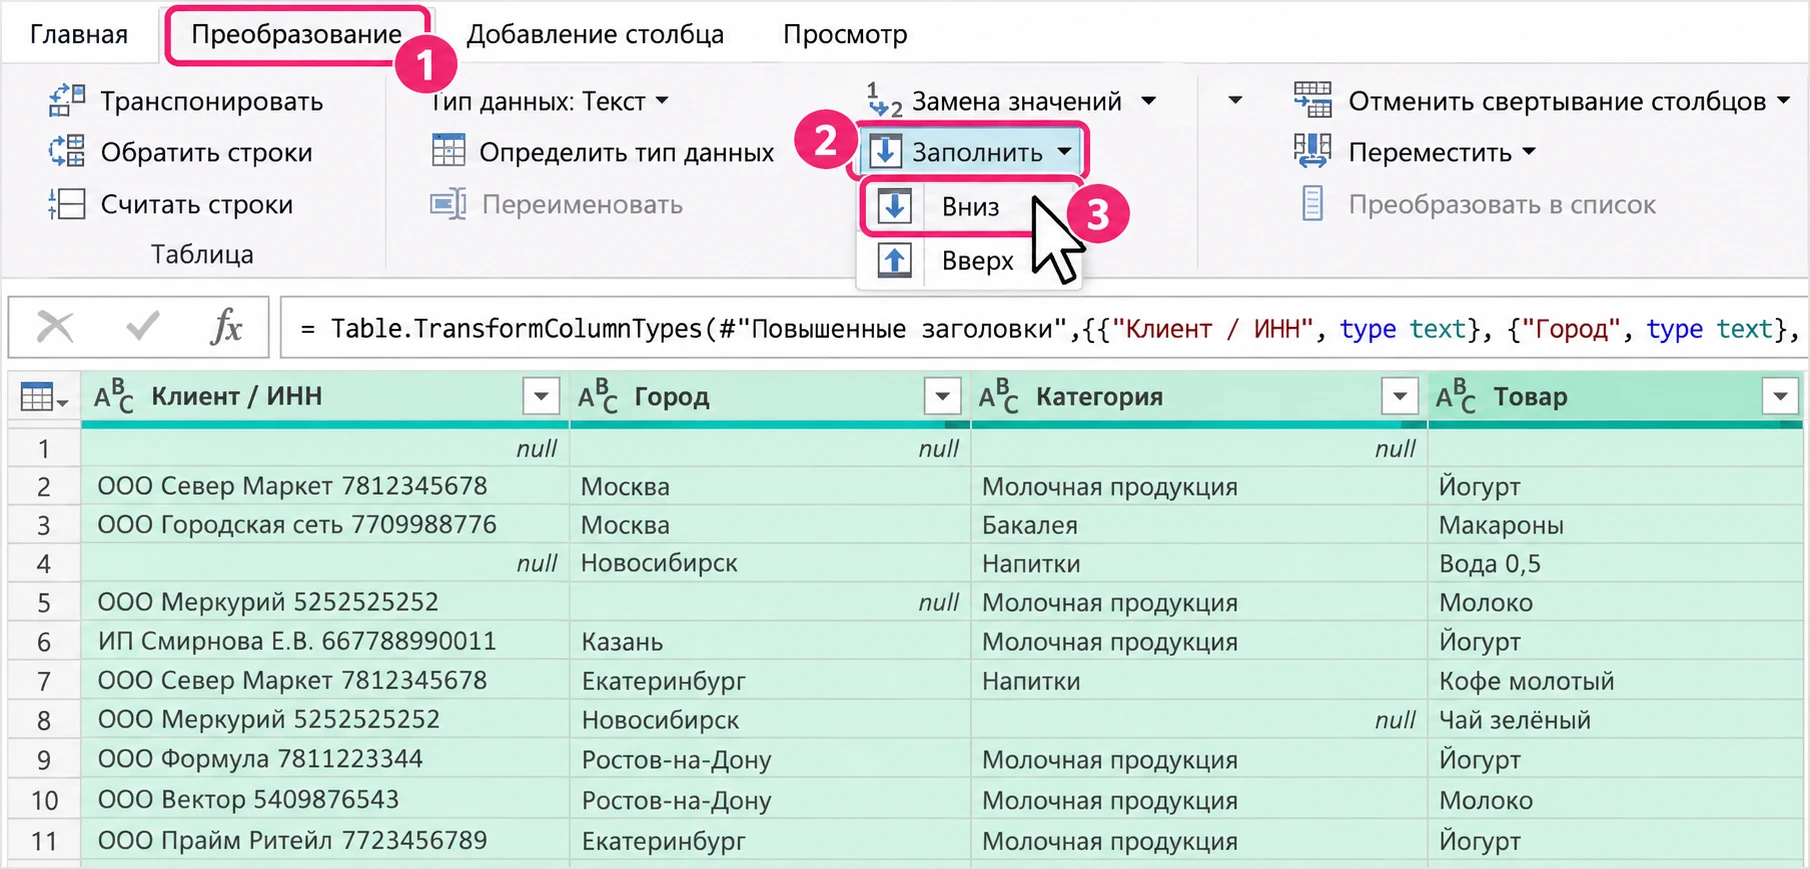The height and width of the screenshot is (869, 1810).
Task: Open the table corner menu icon
Action: tap(44, 398)
